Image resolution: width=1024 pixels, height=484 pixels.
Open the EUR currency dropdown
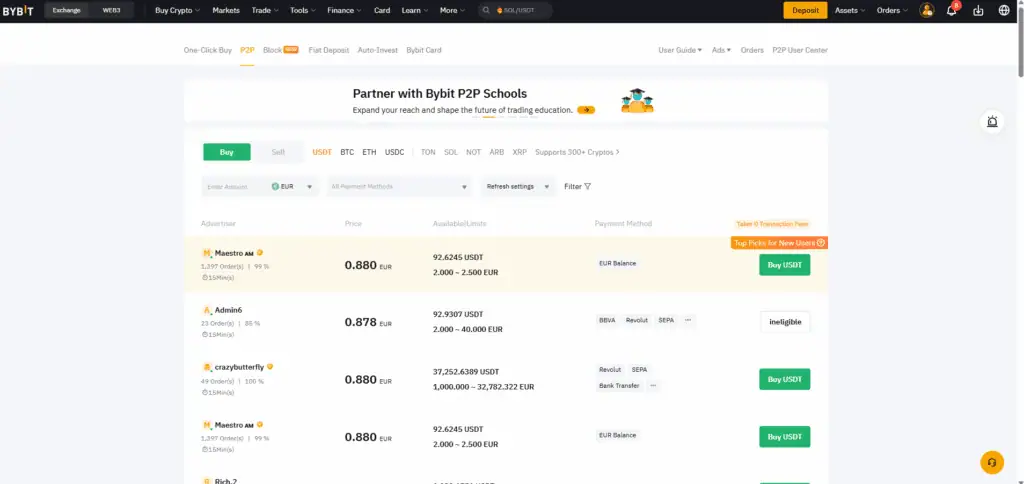pos(293,187)
